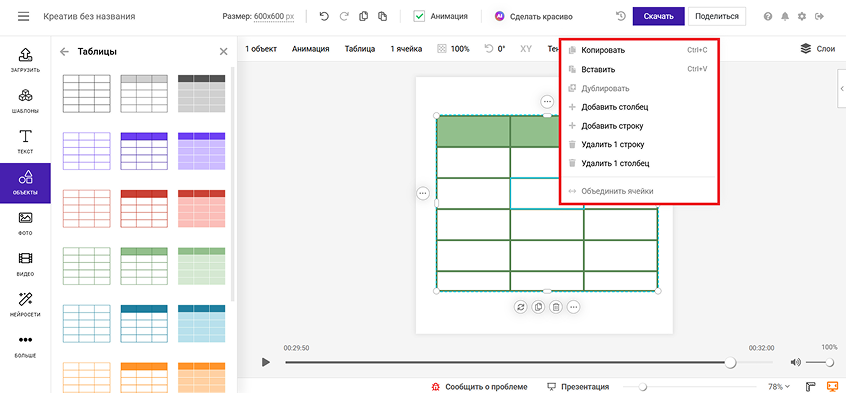Screen dimensions: 846x393
Task: Choose Удалить 1 столбец in context menu
Action: (x=639, y=163)
